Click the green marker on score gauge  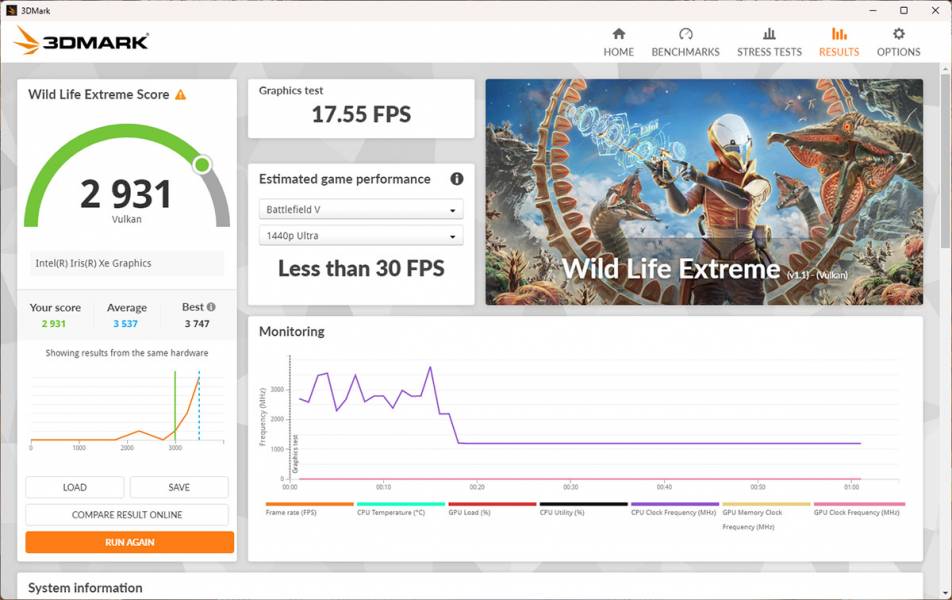202,165
